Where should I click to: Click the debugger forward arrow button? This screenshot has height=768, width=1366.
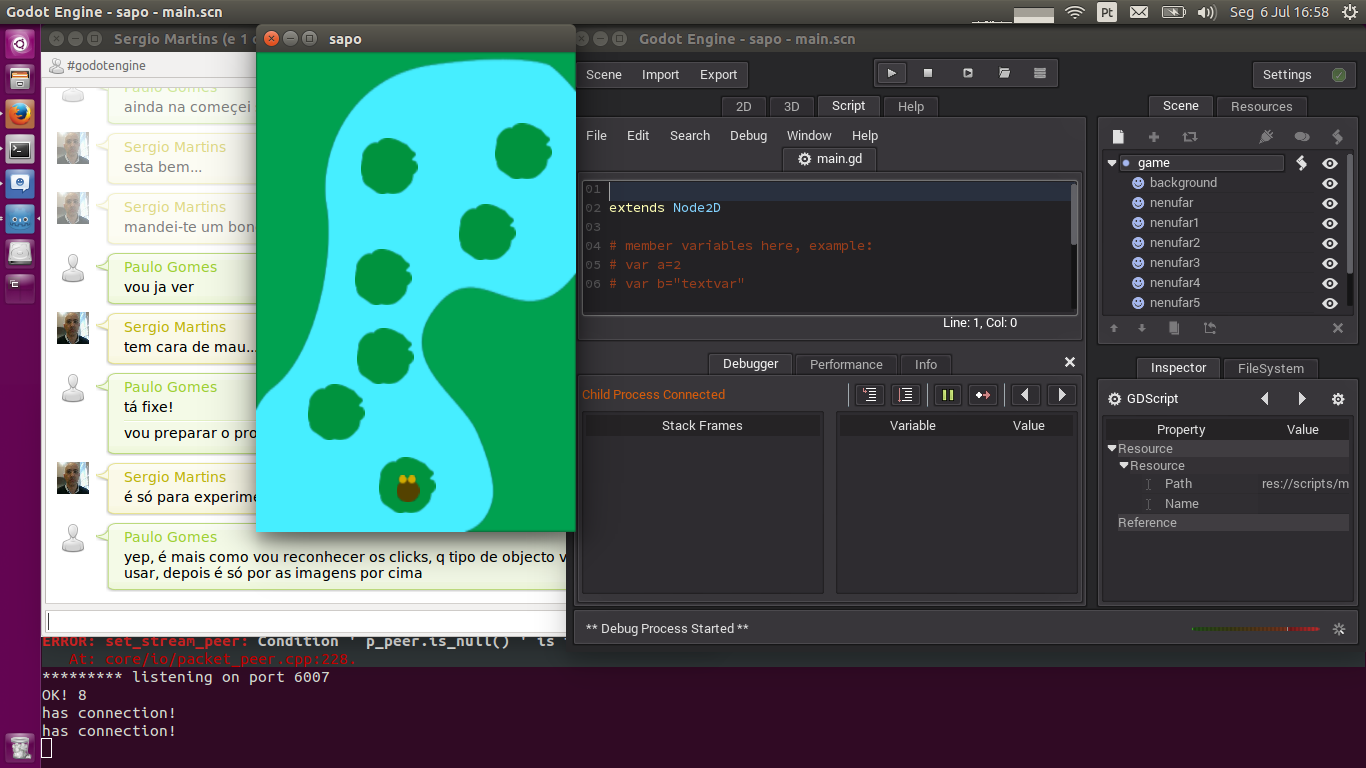(1061, 395)
